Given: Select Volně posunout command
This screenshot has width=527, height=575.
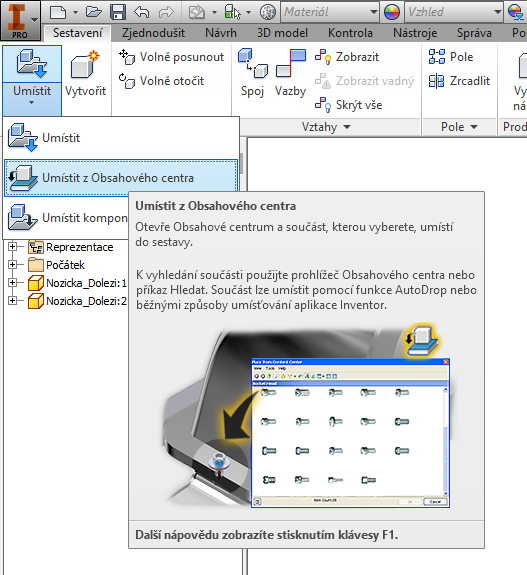Looking at the screenshot, I should tap(171, 57).
